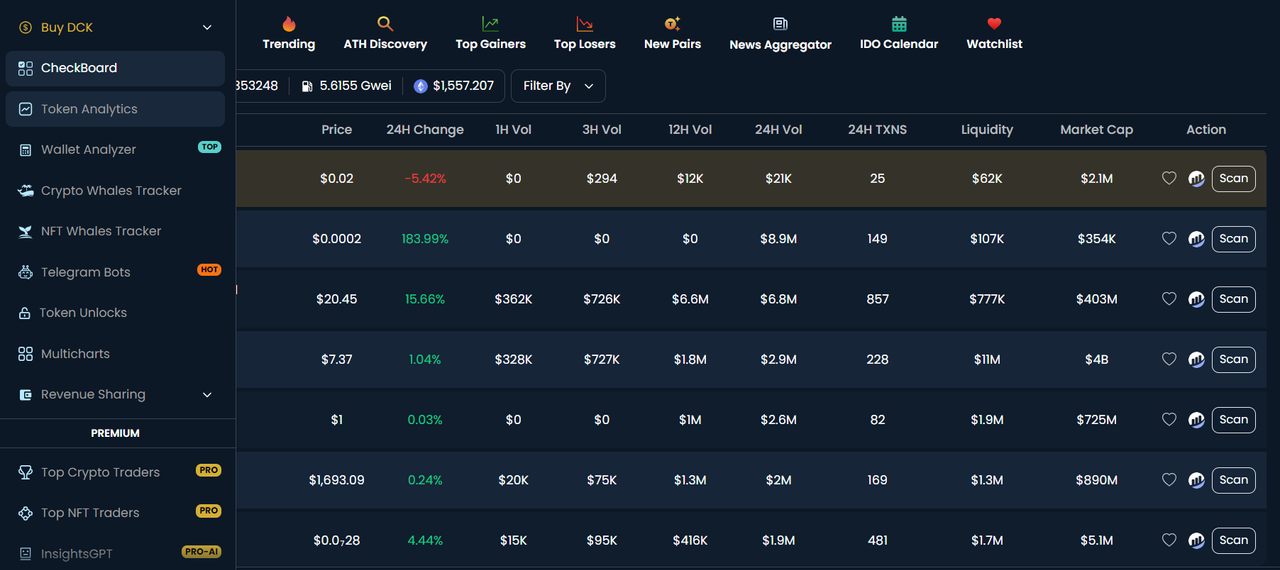The image size is (1280, 570).
Task: Open Crypto Whales Tracker
Action: point(115,190)
